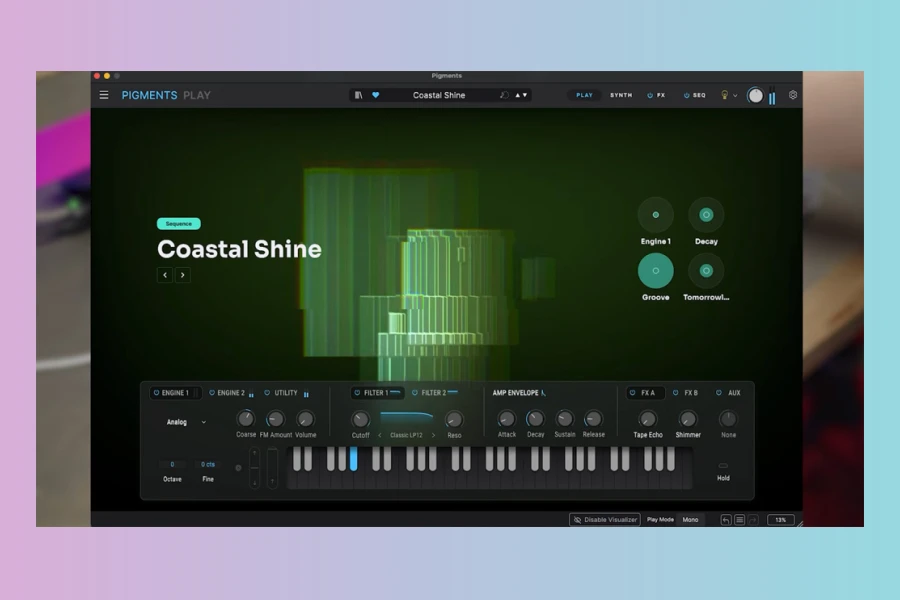900x600 pixels.
Task: Open the preset library browser icon
Action: 358,95
